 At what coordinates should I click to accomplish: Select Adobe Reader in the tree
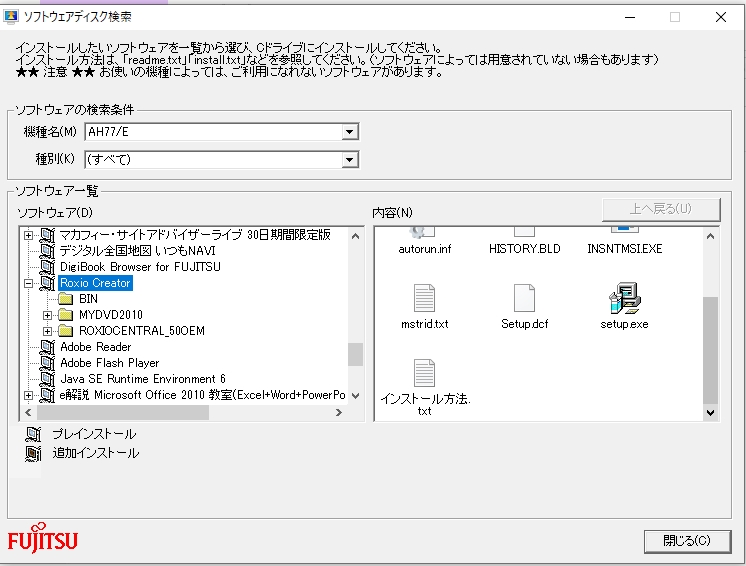pos(96,347)
